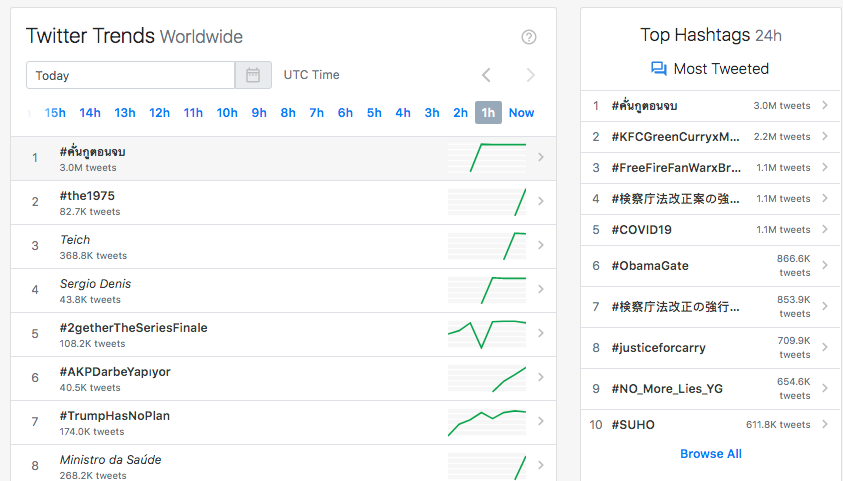The image size is (843, 481).
Task: Select the active 1h time tab
Action: click(x=488, y=112)
